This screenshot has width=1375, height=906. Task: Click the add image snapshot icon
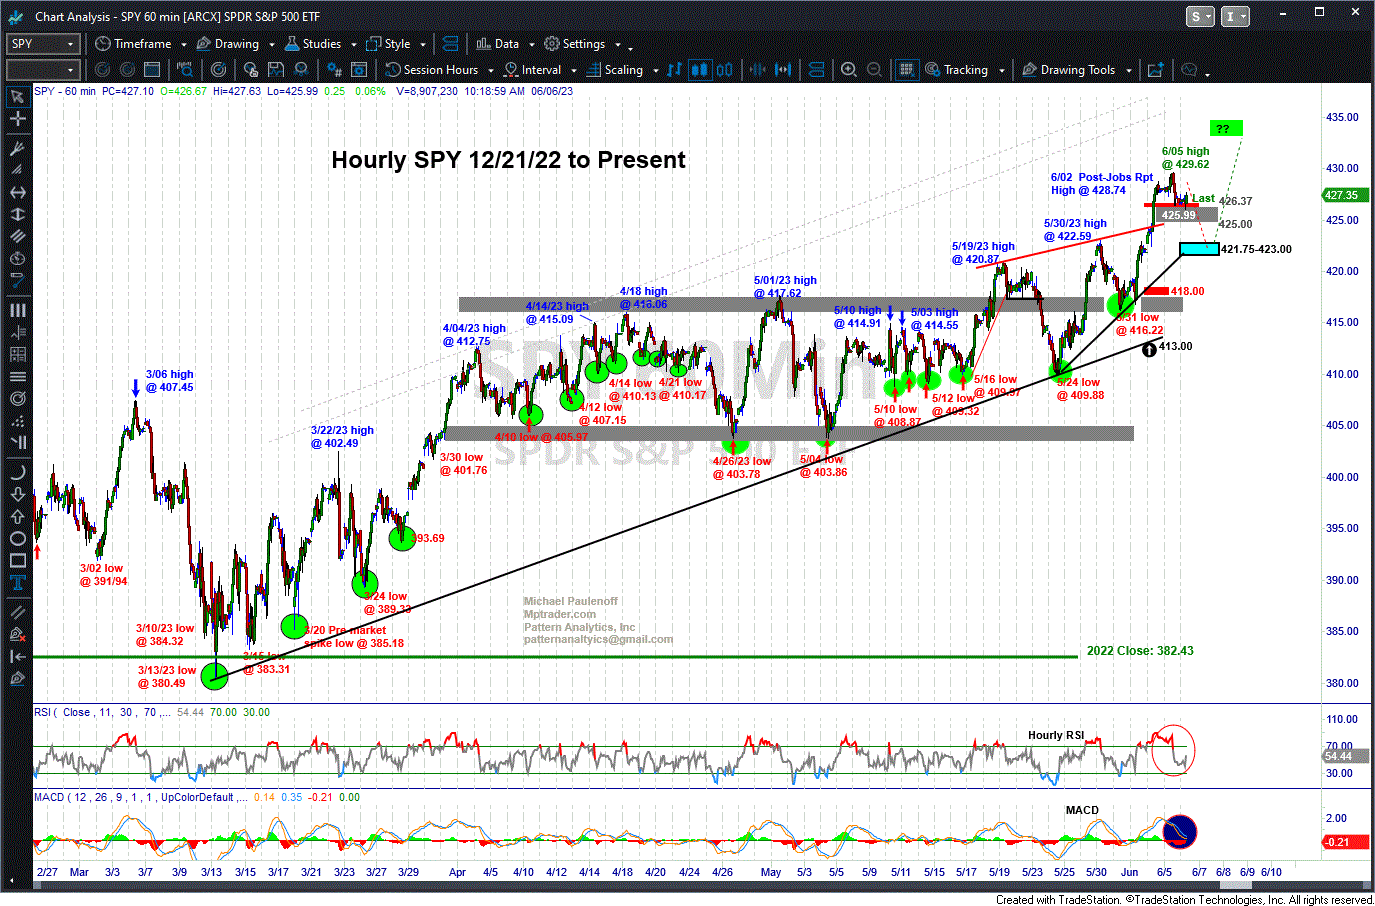click(1156, 70)
